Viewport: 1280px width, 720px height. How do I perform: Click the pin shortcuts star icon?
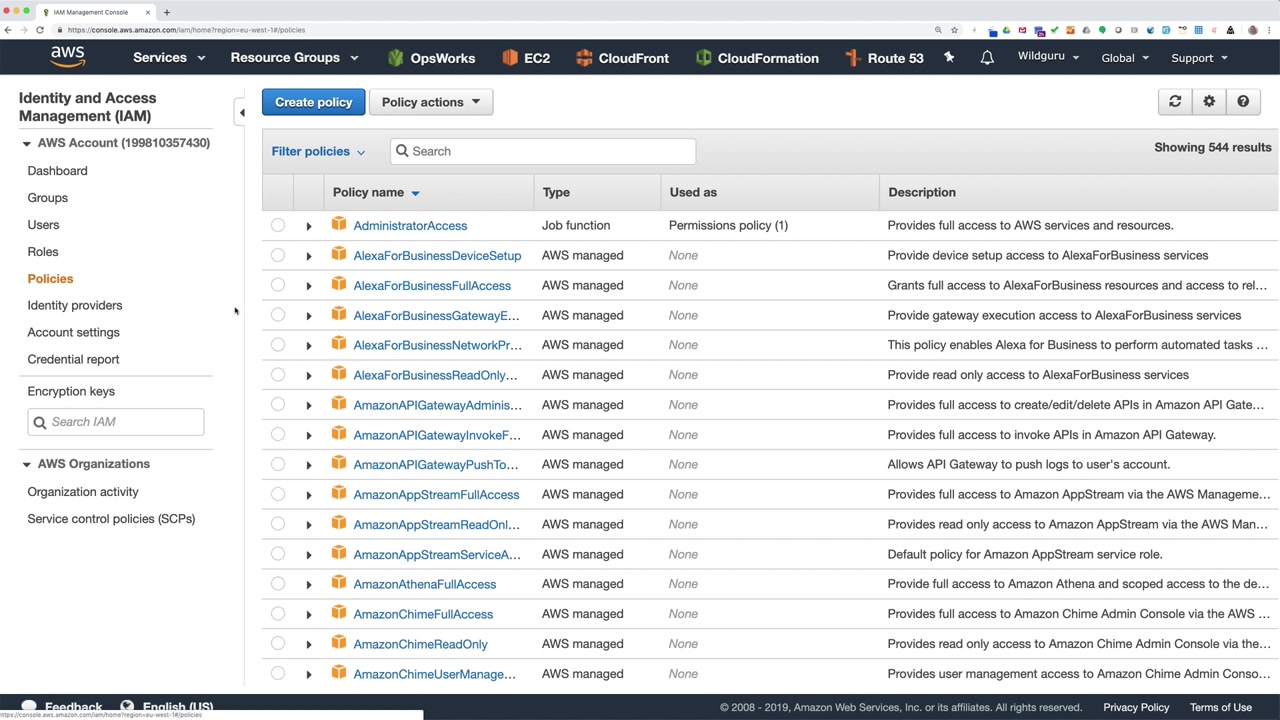(x=949, y=58)
